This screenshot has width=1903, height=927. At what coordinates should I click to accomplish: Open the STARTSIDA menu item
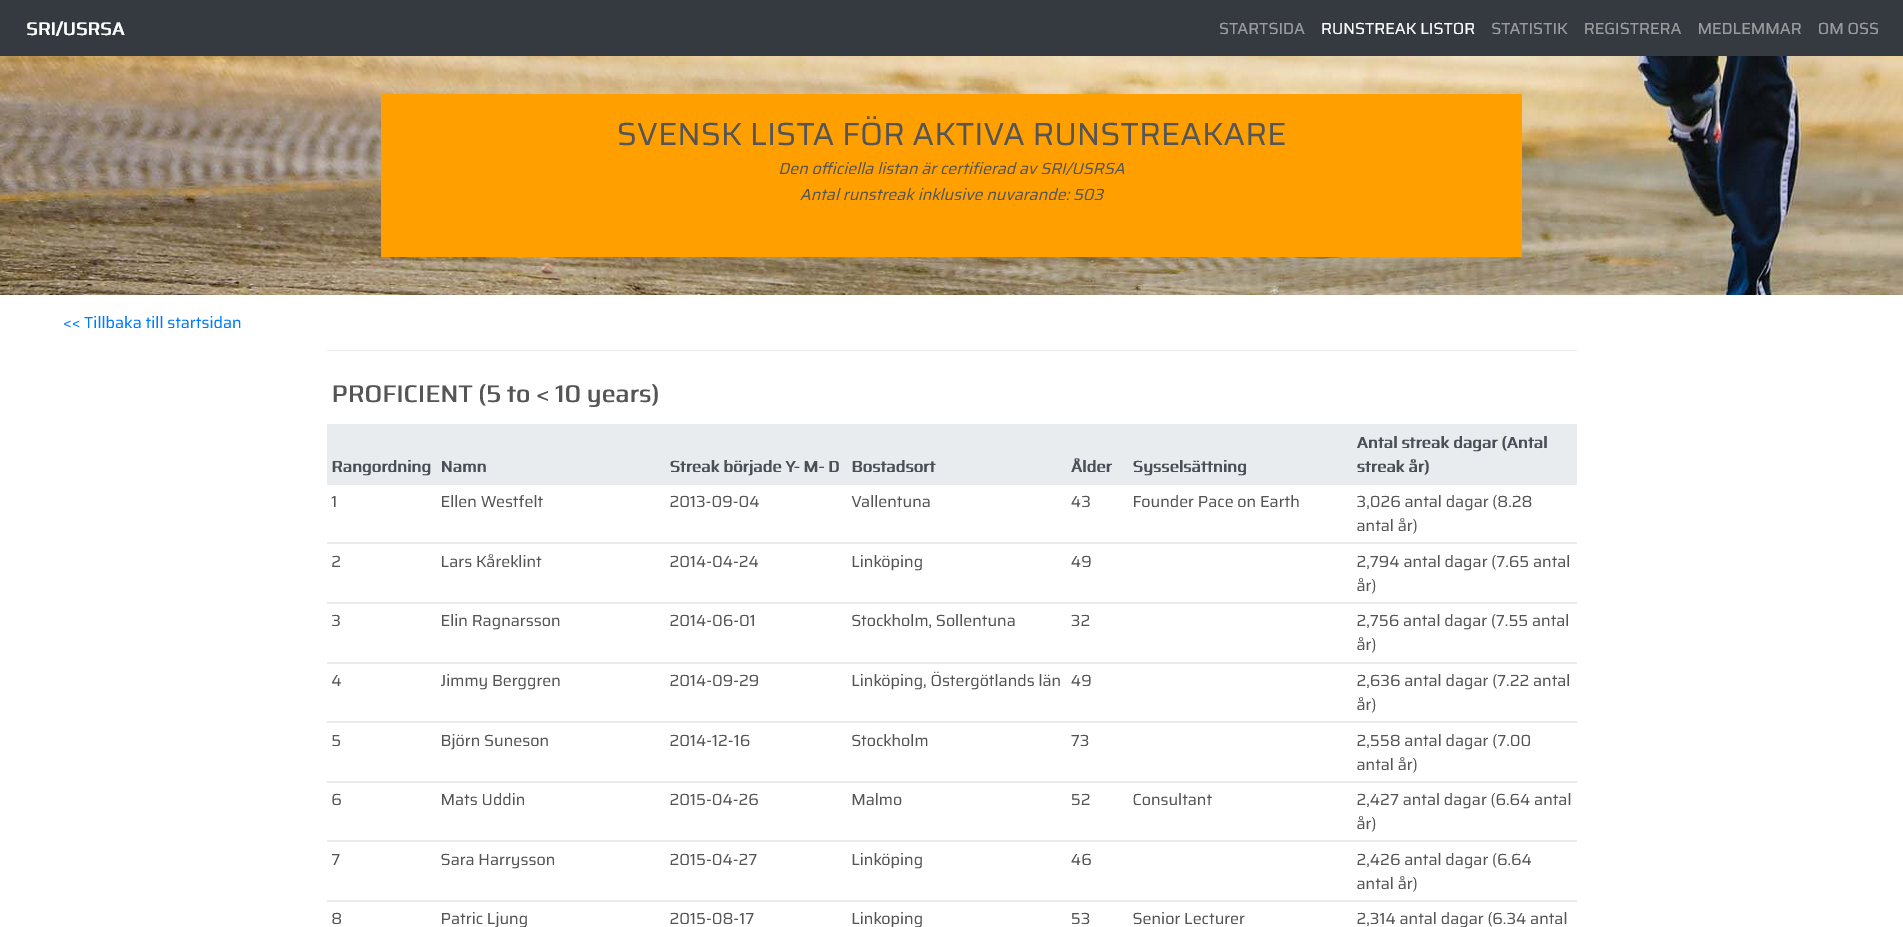tap(1261, 29)
